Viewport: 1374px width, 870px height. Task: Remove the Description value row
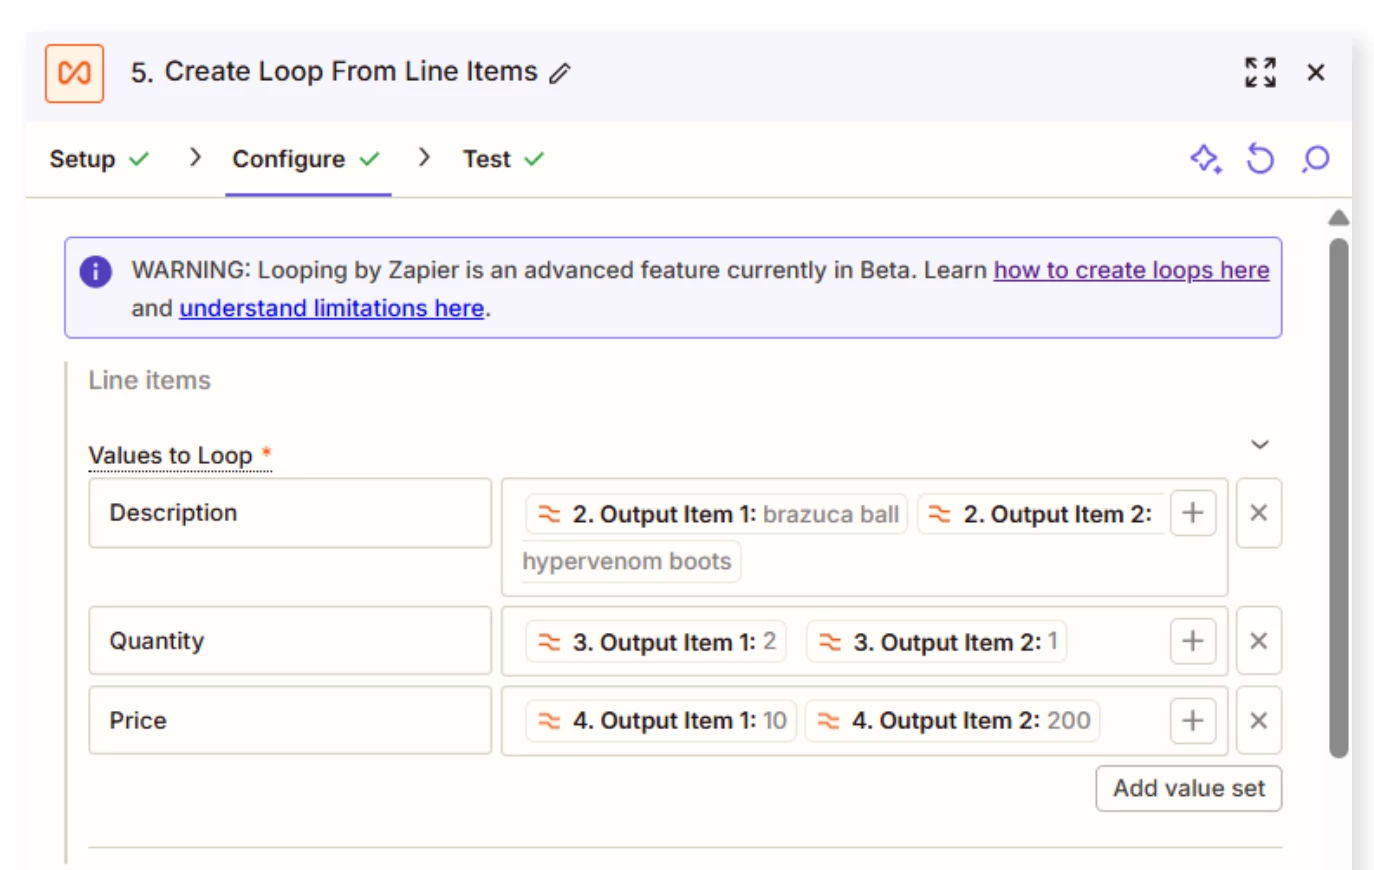click(1259, 513)
